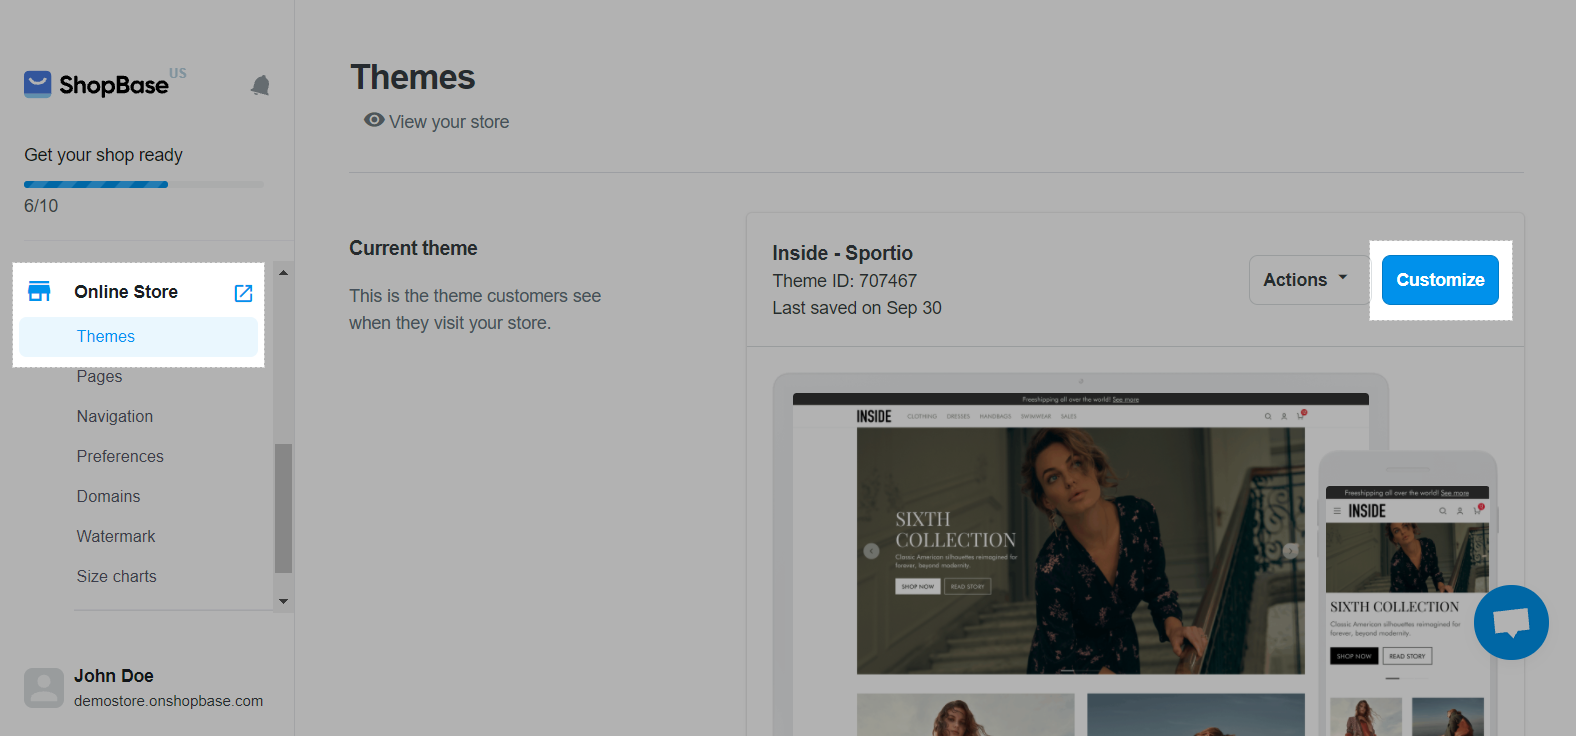1576x736 pixels.
Task: Click John Doe's avatar icon
Action: coord(44,688)
